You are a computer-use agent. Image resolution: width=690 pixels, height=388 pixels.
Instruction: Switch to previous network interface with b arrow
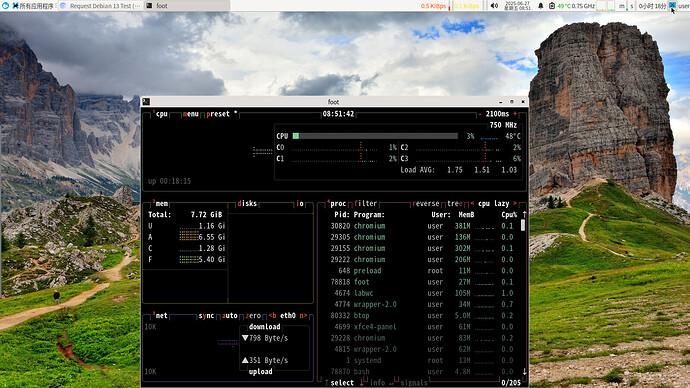coord(272,315)
